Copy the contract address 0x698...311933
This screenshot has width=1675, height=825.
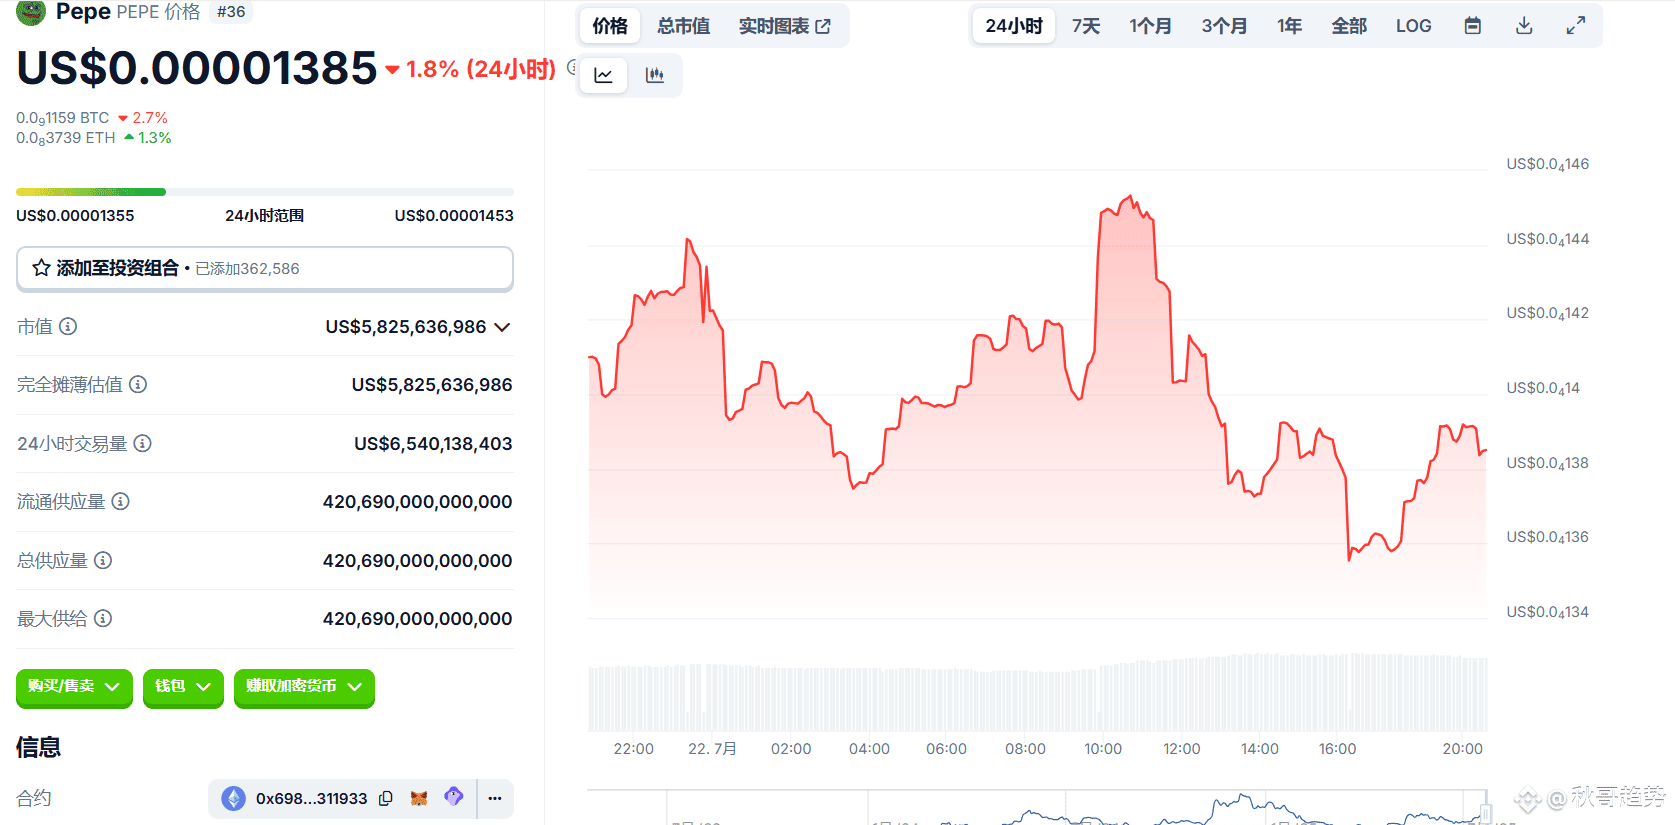(x=386, y=798)
